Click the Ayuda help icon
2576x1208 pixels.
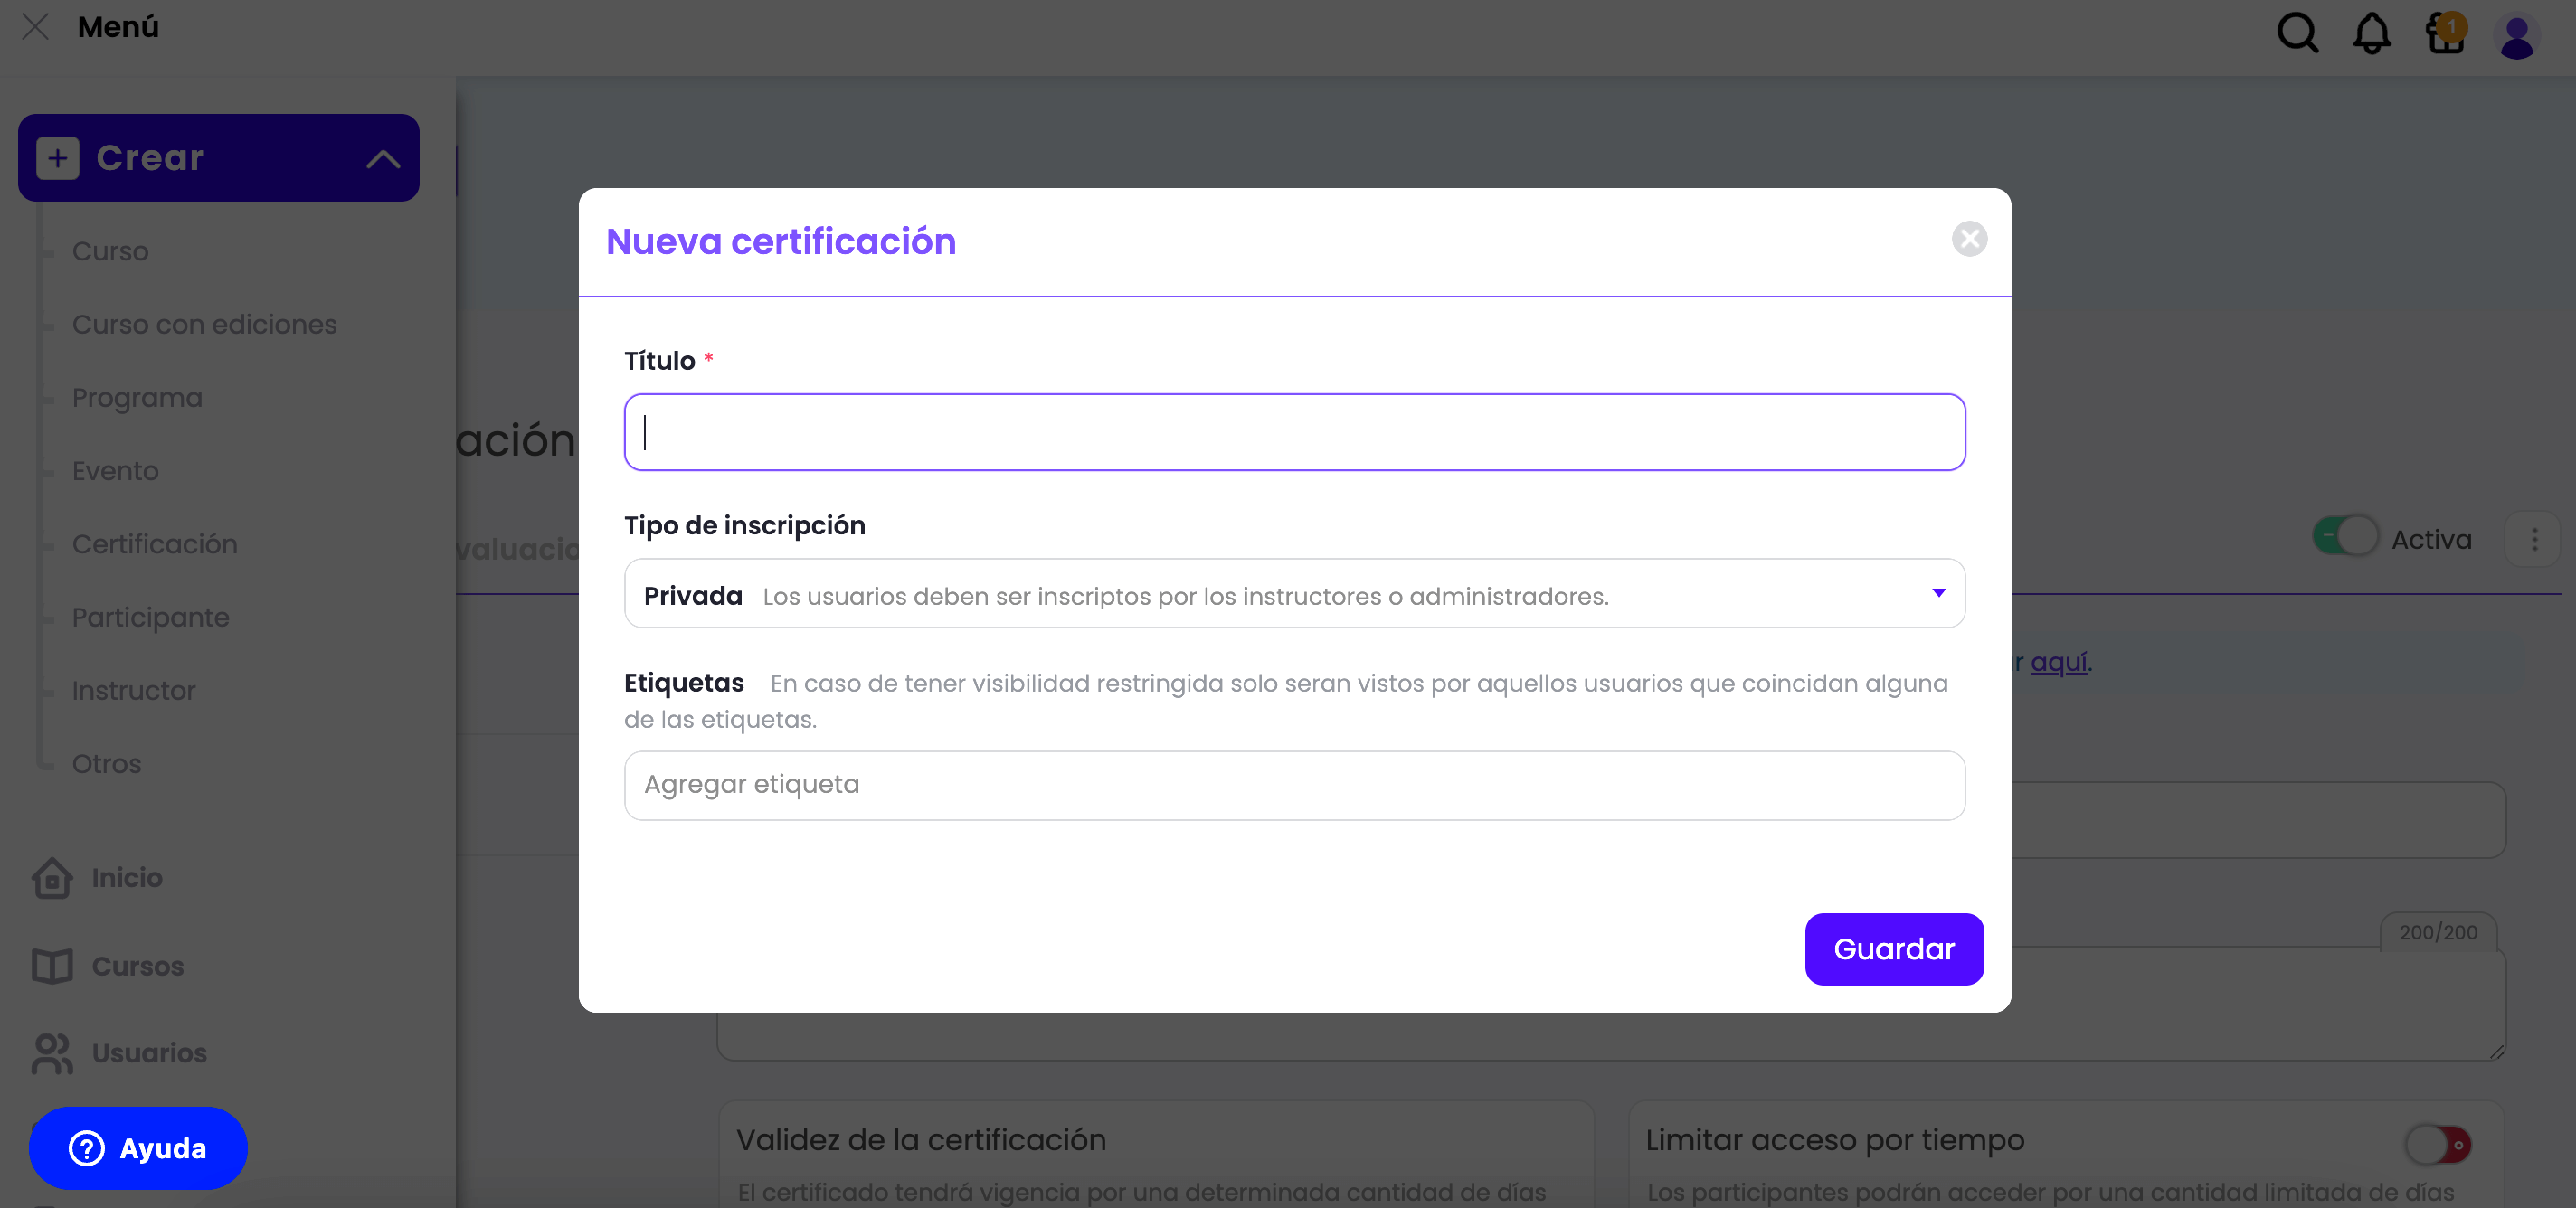pyautogui.click(x=87, y=1149)
